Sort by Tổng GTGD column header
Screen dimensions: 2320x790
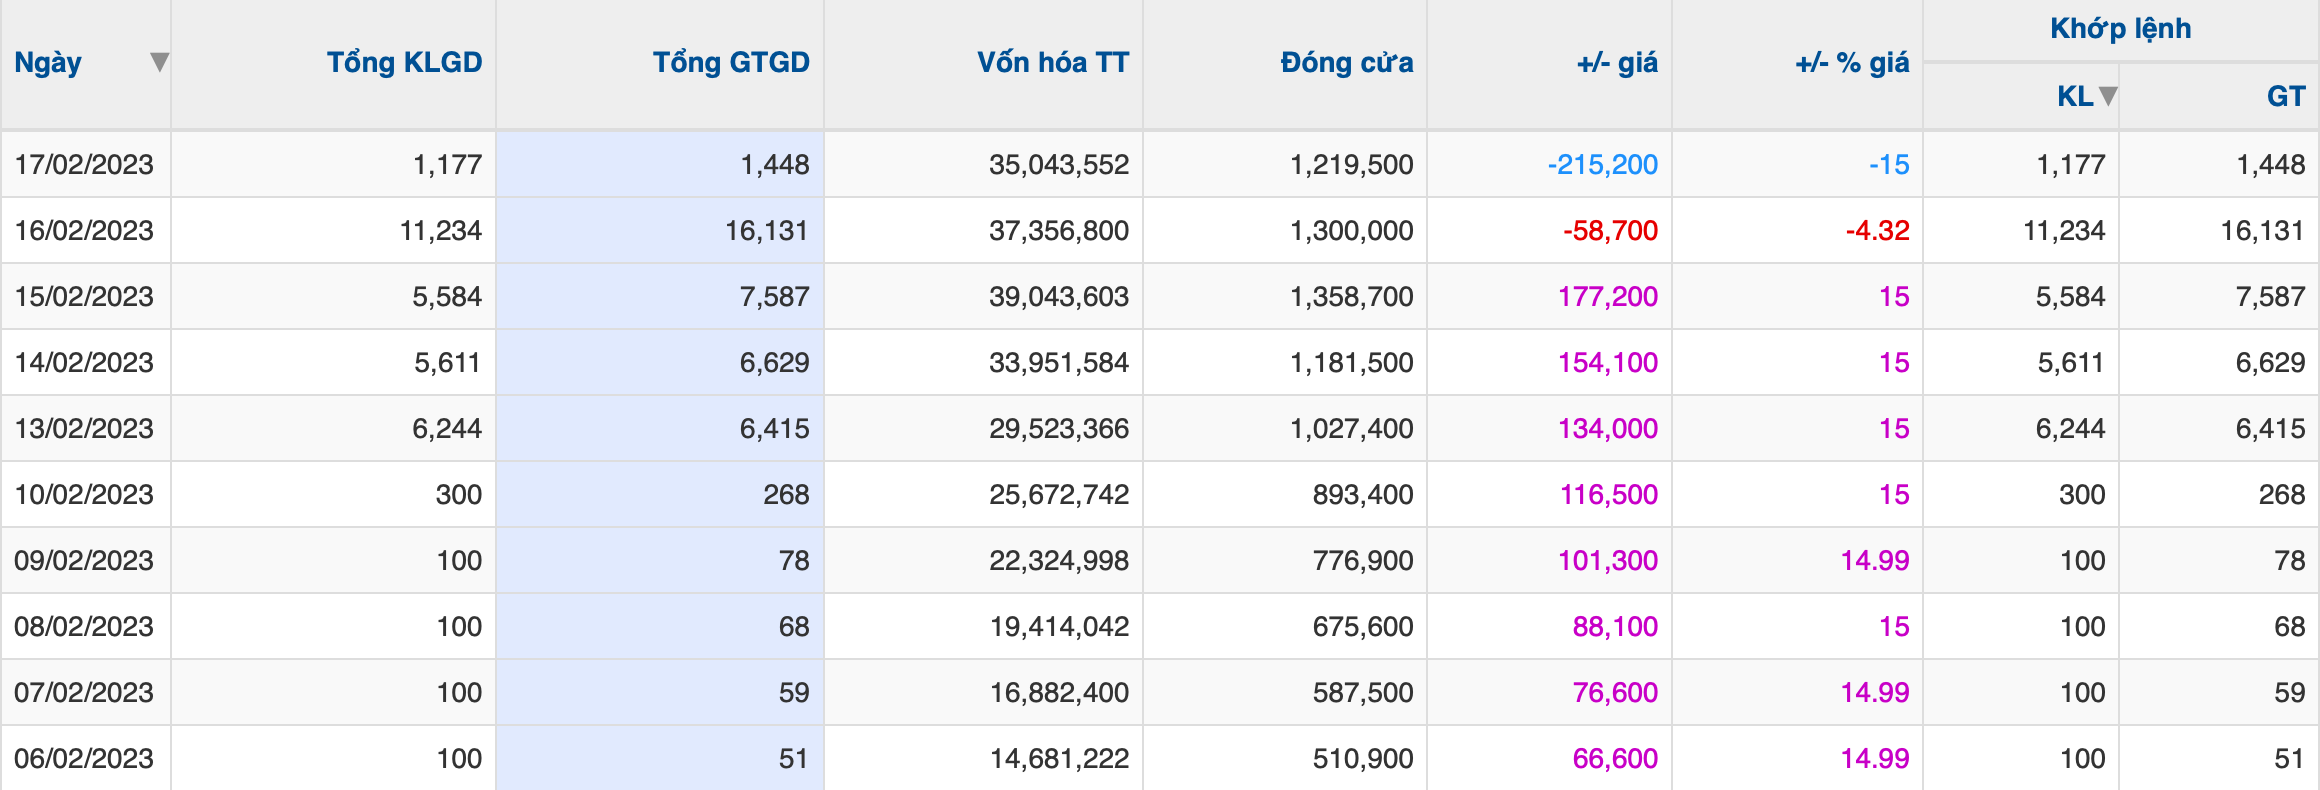731,63
